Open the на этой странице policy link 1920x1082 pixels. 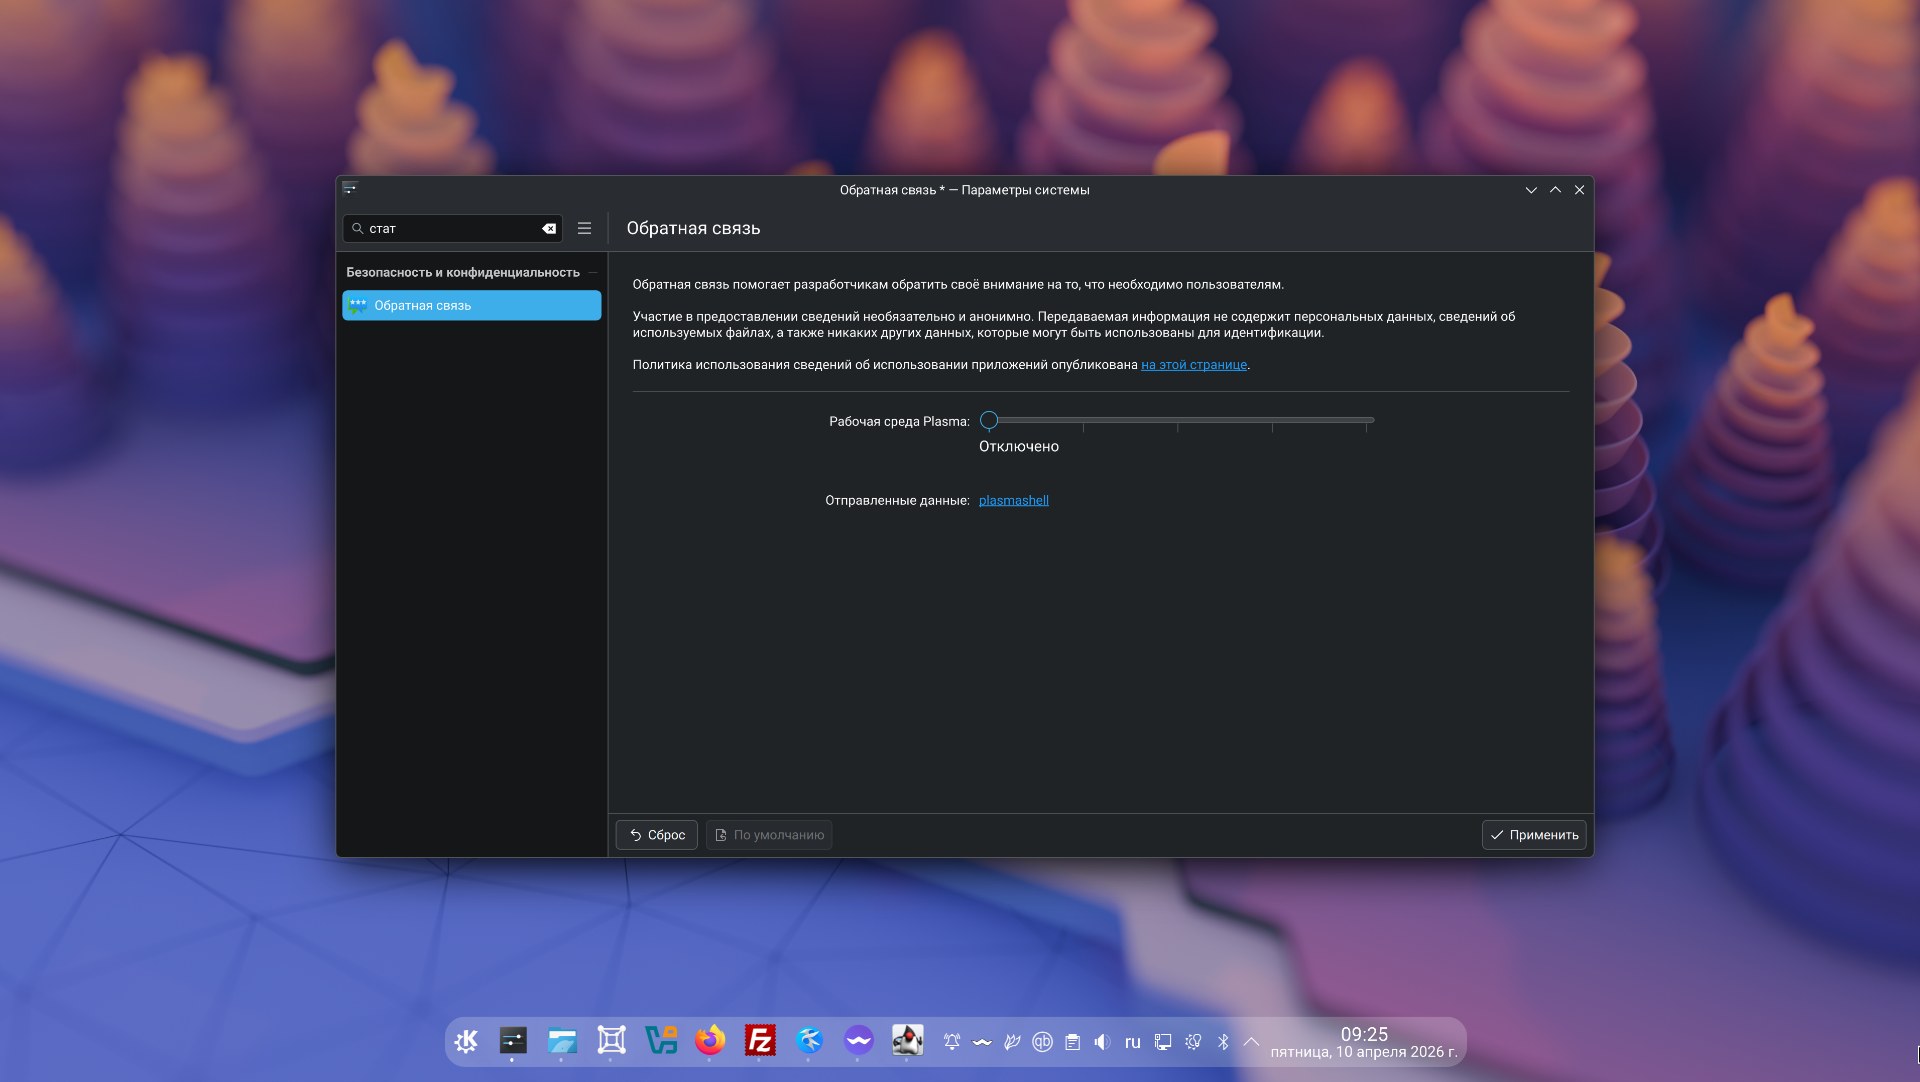pos(1193,365)
